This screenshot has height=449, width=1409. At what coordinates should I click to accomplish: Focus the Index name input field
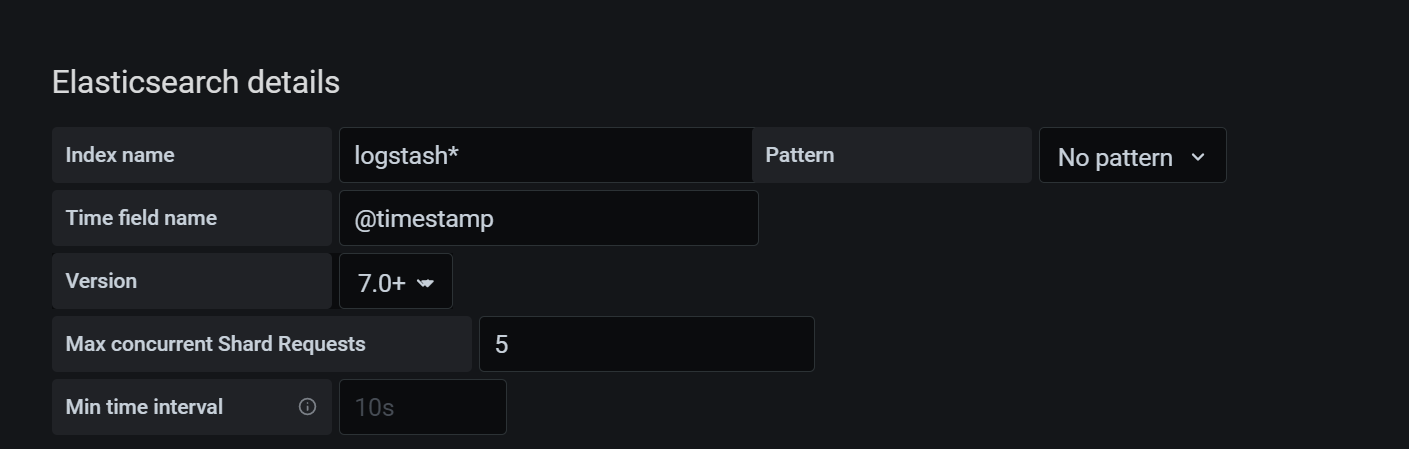click(546, 155)
